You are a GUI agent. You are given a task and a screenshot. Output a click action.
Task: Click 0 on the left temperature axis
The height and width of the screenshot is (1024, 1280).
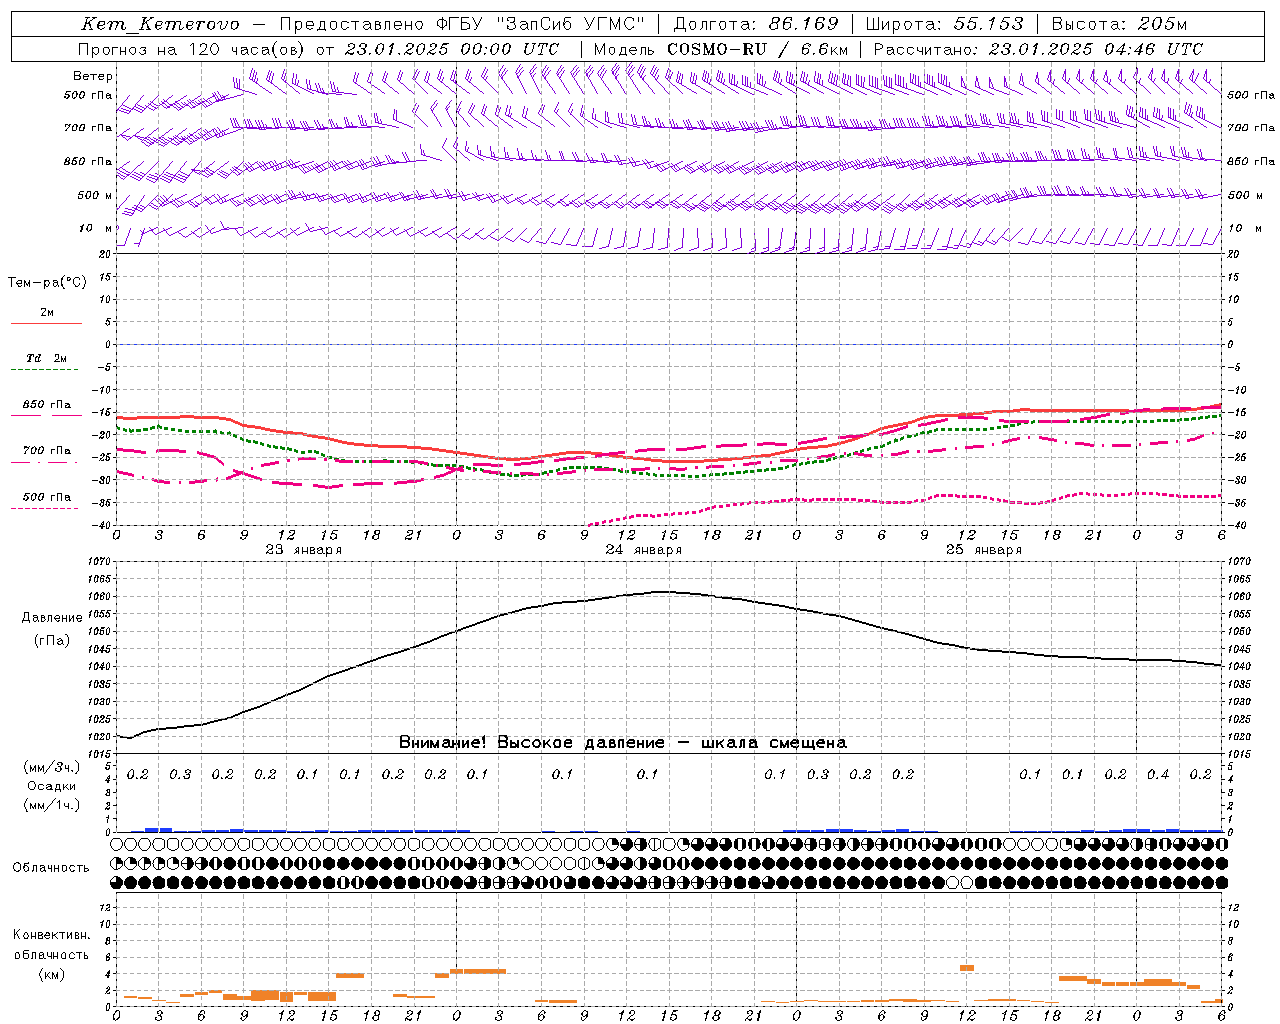pyautogui.click(x=109, y=345)
